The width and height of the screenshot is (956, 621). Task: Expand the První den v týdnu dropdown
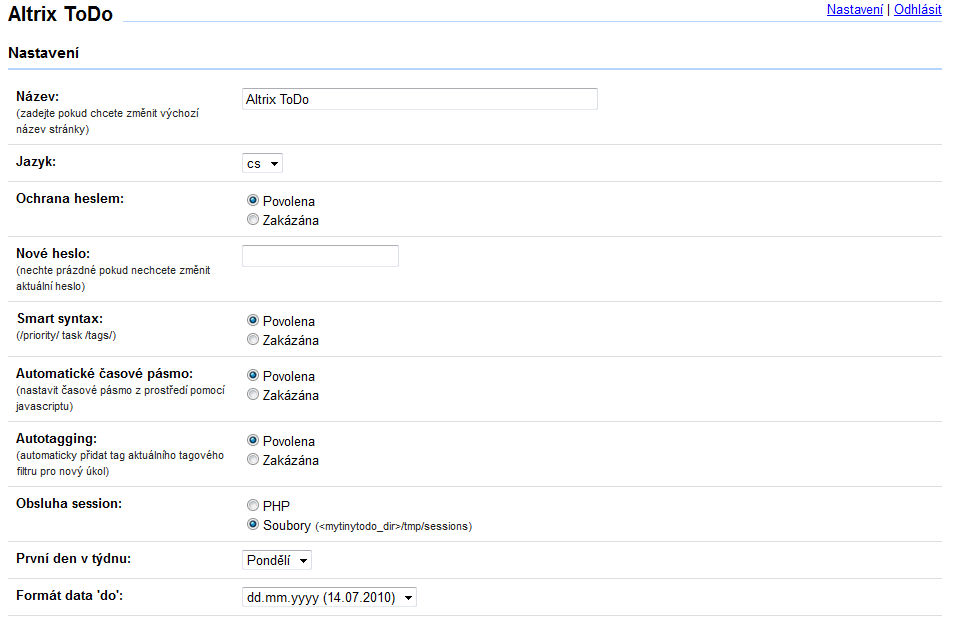click(x=277, y=561)
